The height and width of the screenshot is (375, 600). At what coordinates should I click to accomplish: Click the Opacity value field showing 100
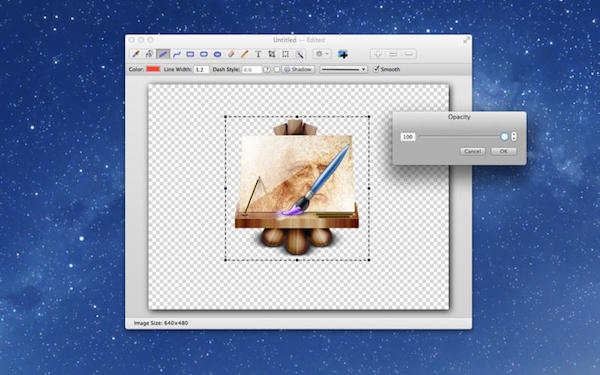(x=408, y=137)
